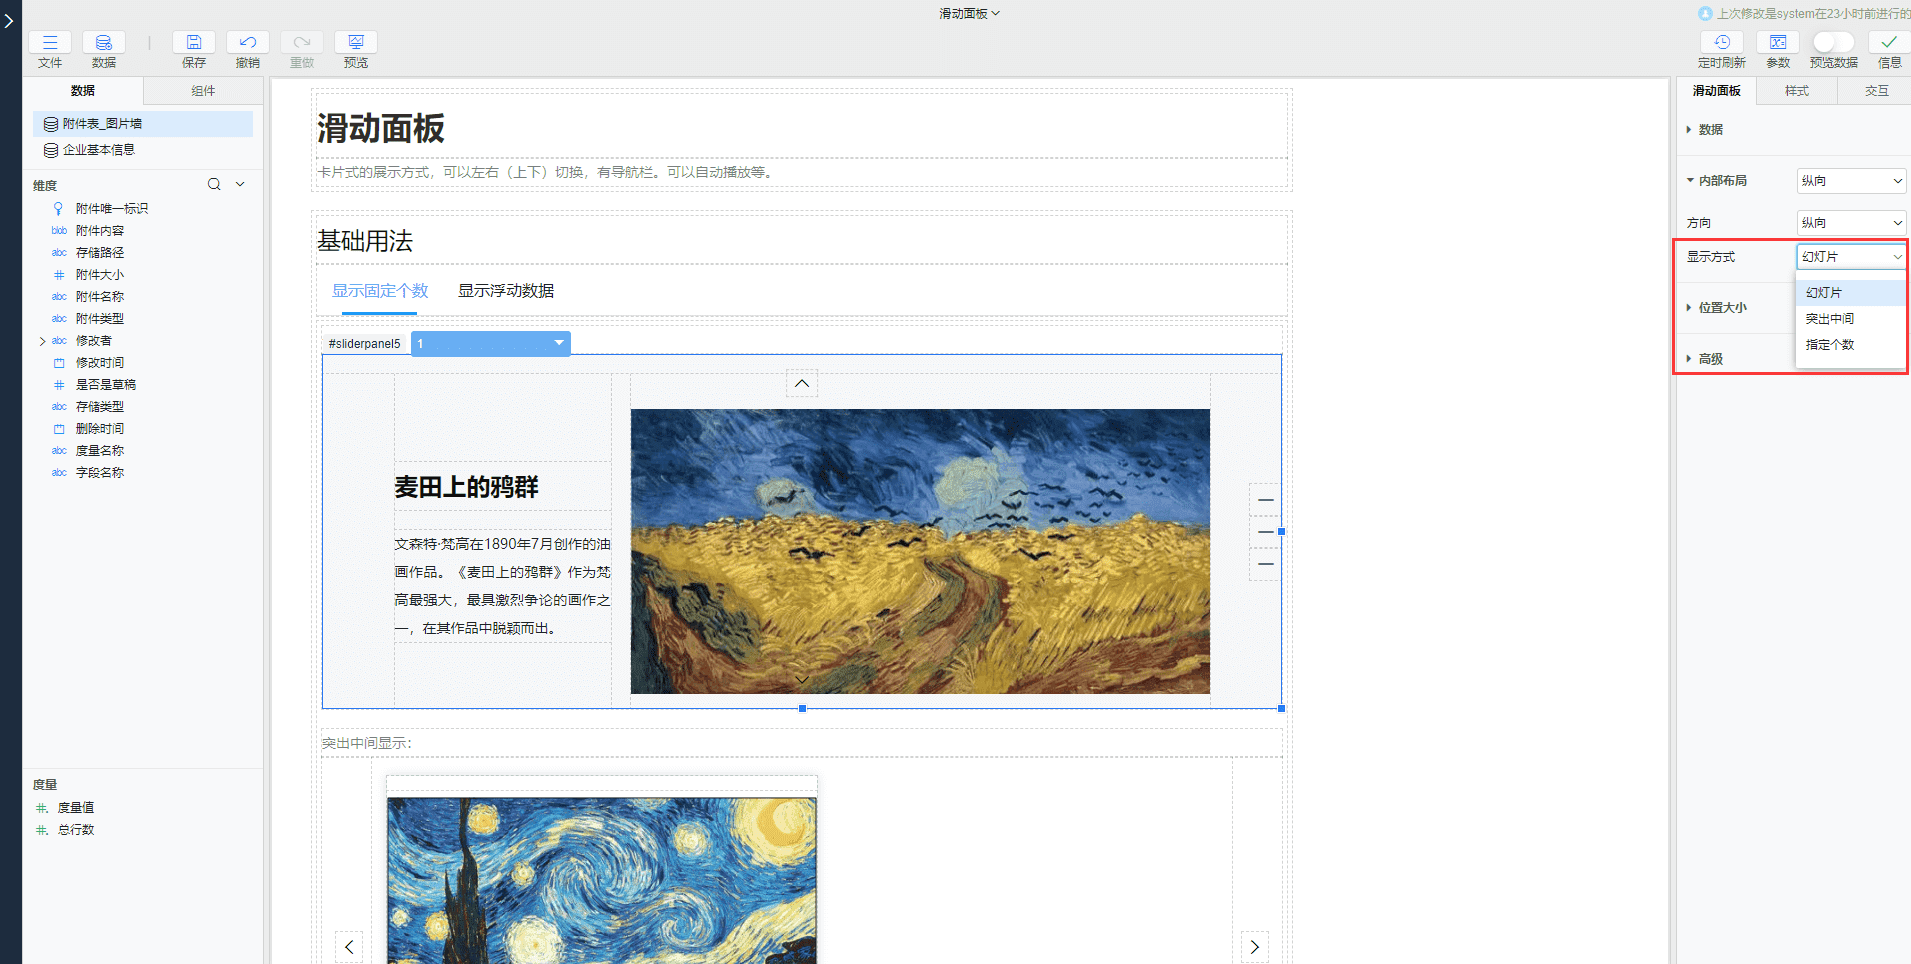Open the 显示浮动数据 tab

point(505,291)
